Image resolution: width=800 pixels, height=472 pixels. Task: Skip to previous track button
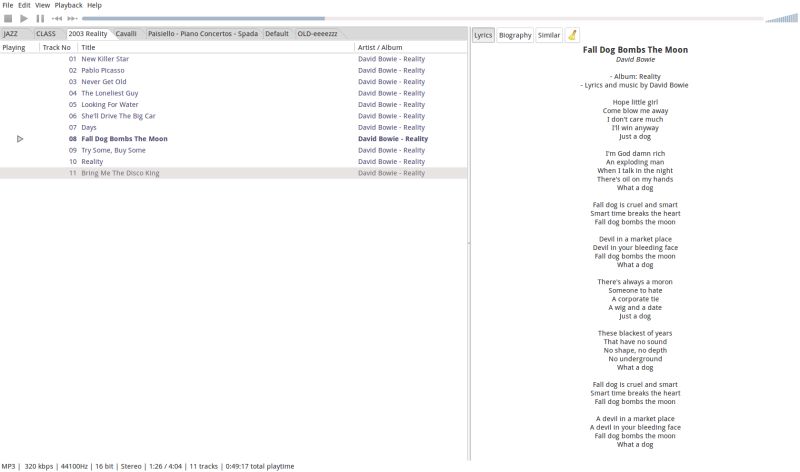tap(57, 18)
